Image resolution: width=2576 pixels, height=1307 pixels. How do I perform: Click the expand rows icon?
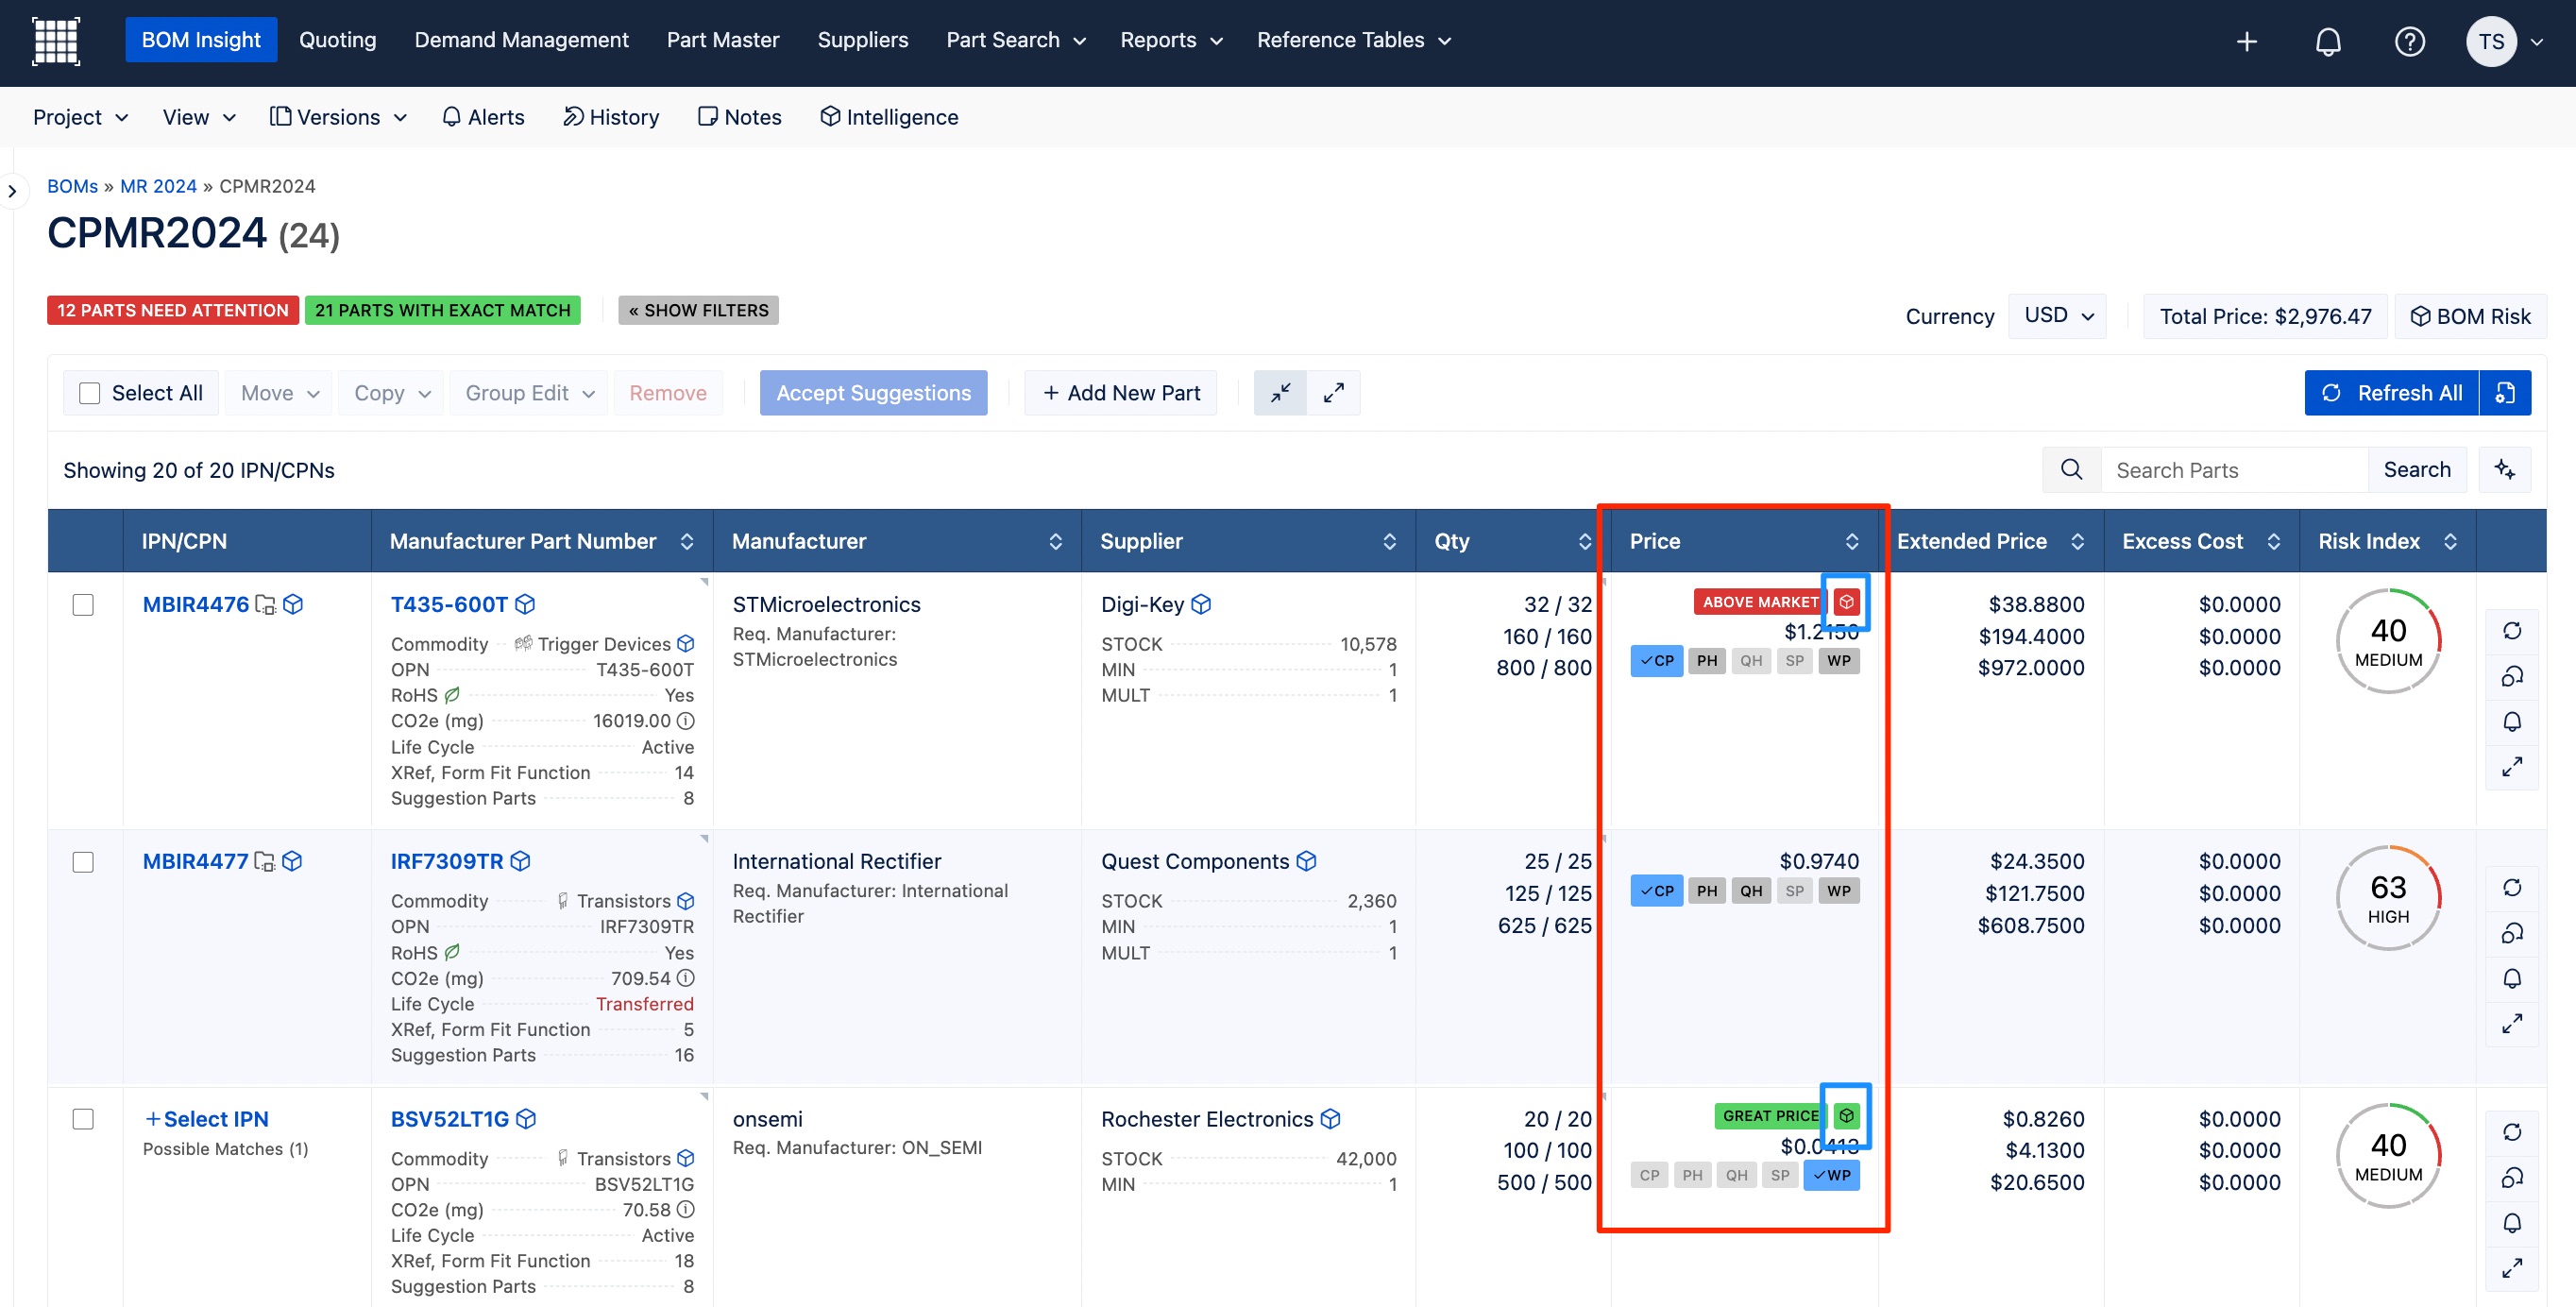pos(1333,393)
